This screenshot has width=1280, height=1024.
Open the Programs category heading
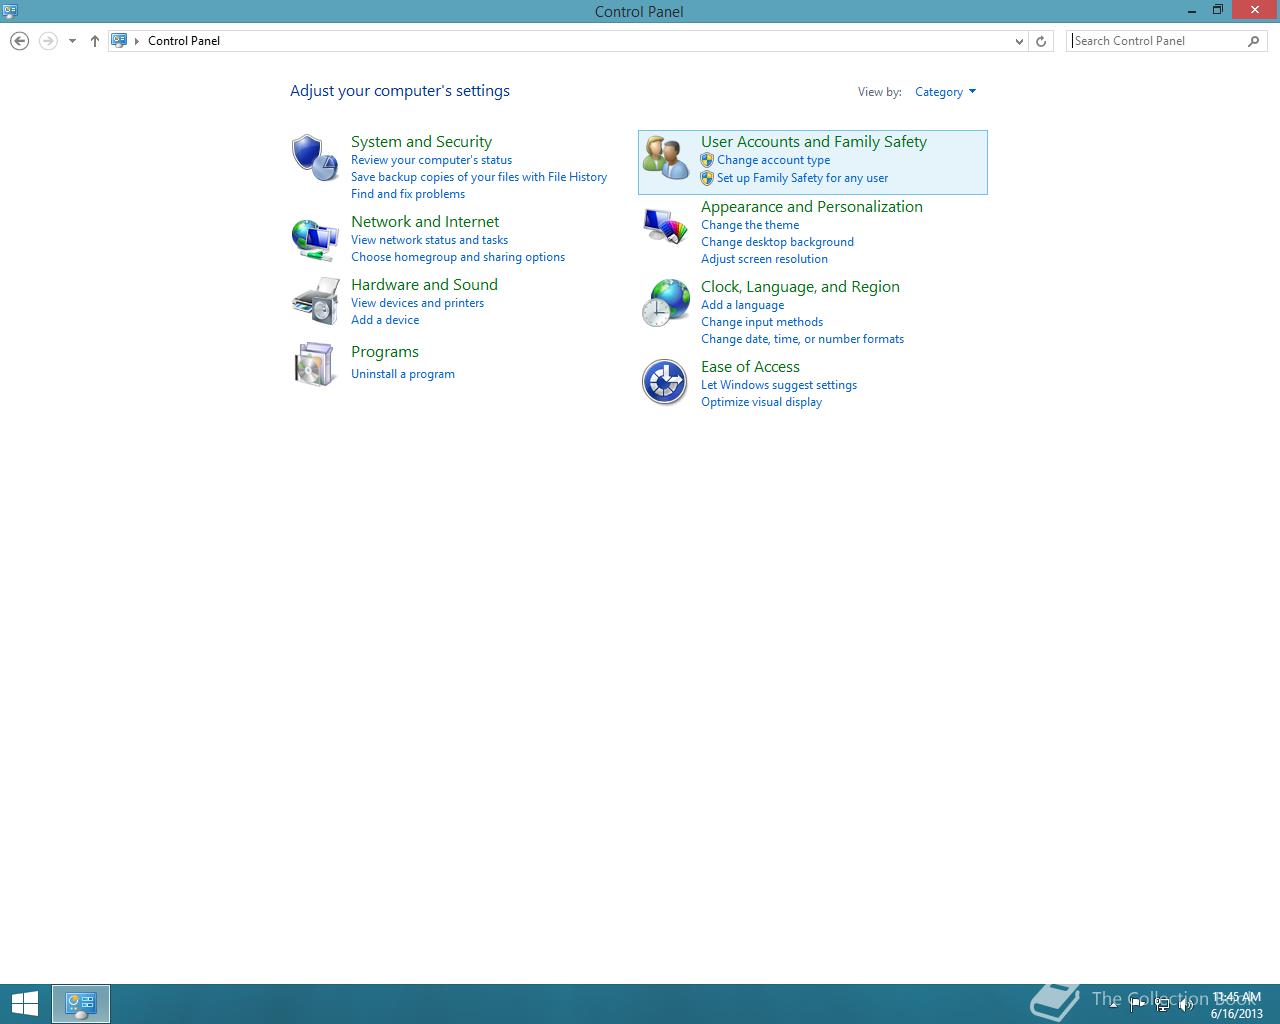(x=385, y=352)
